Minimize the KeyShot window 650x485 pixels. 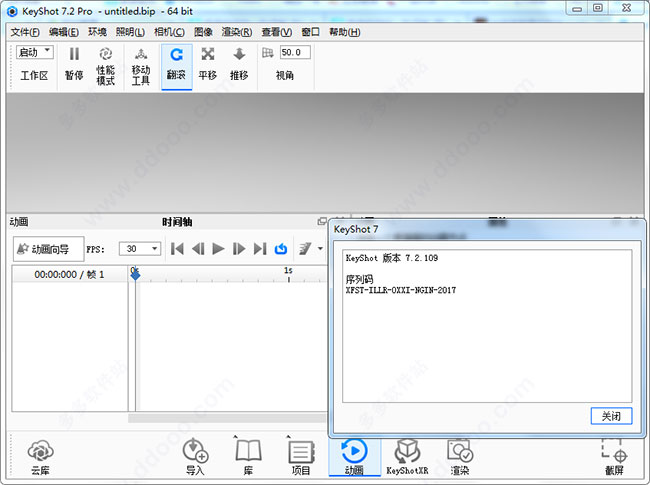577,8
